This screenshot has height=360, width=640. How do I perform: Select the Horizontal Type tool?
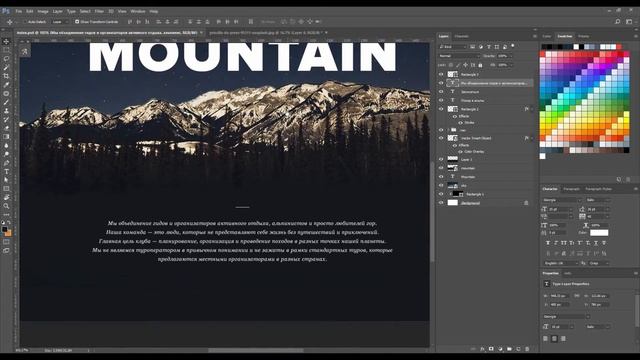point(6,171)
